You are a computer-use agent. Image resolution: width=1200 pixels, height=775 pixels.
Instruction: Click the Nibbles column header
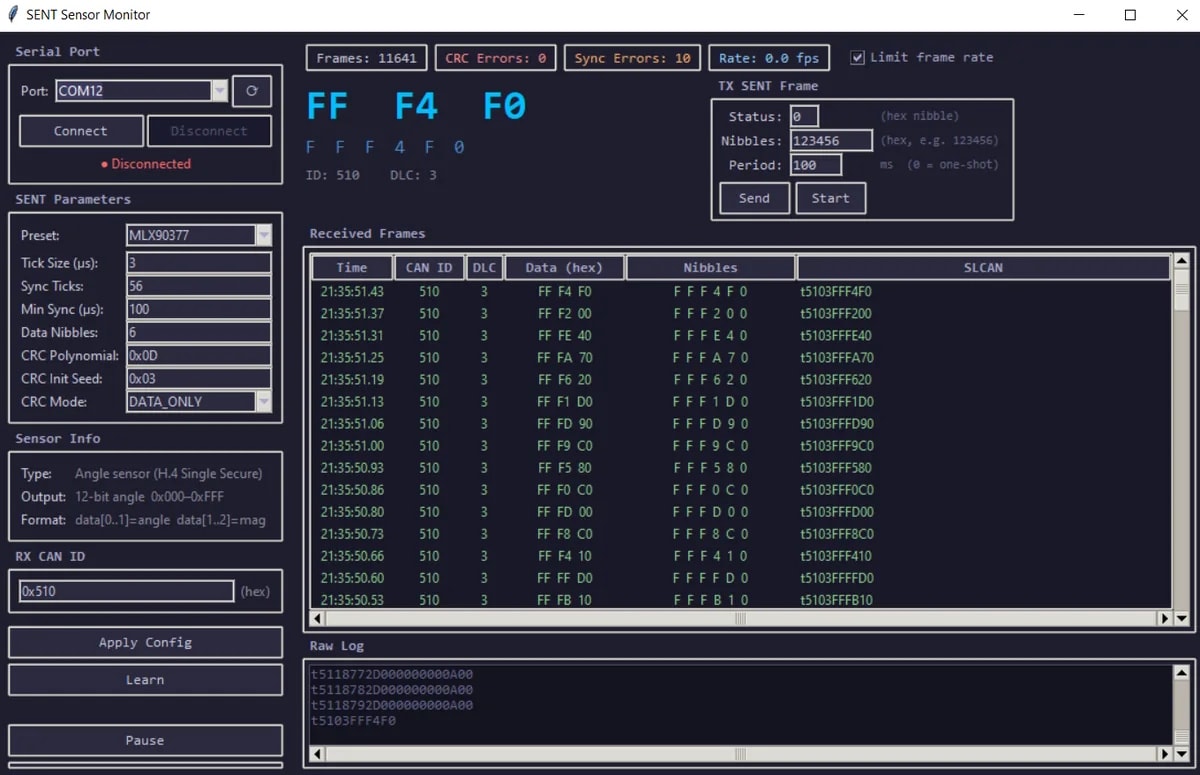coord(711,268)
